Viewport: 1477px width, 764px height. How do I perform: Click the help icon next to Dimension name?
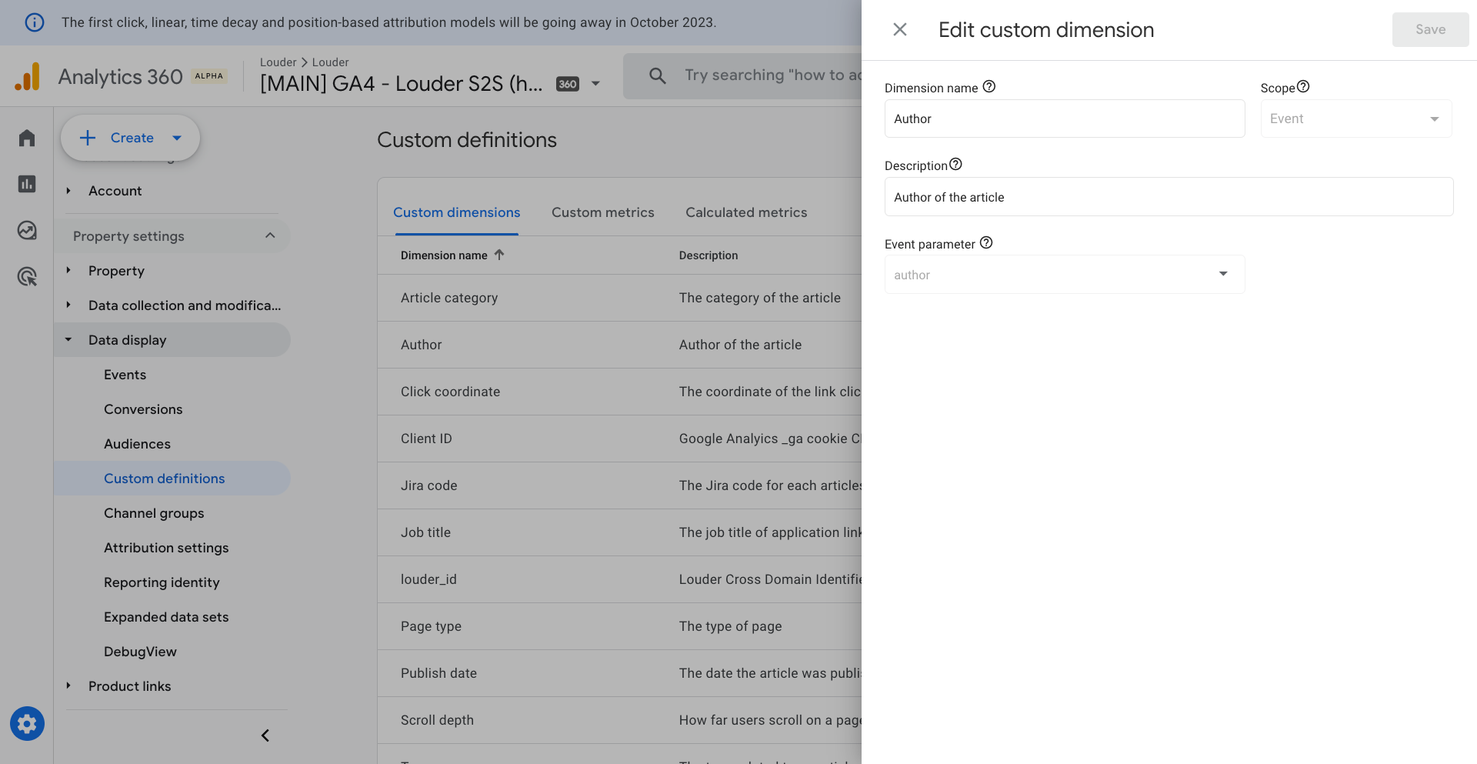[989, 87]
